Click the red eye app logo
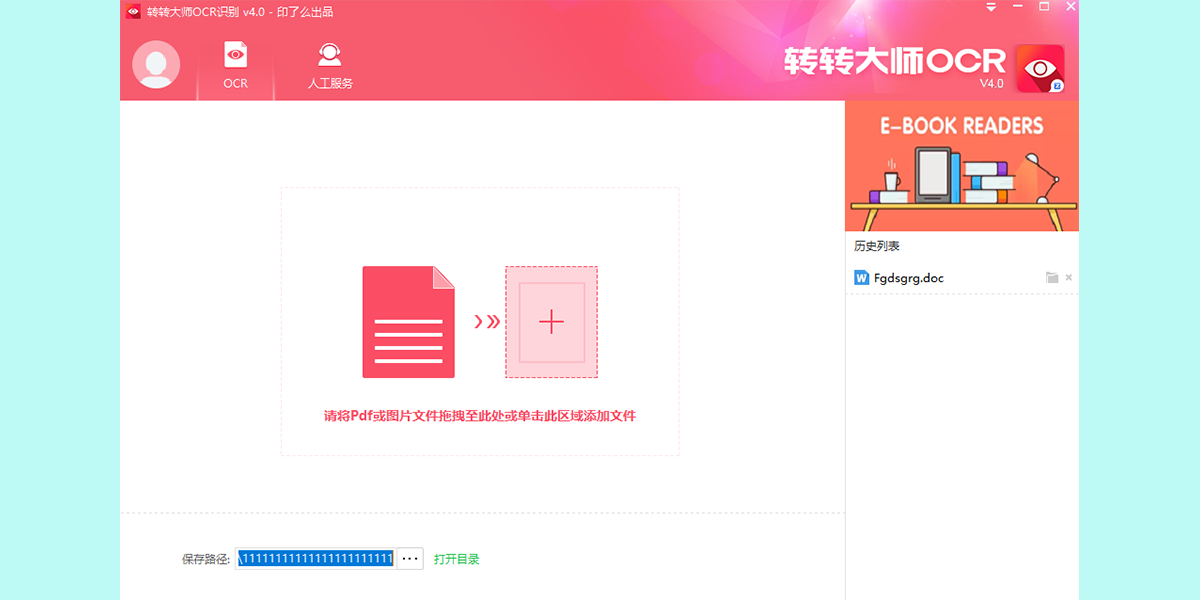1200x600 pixels. coord(1040,68)
